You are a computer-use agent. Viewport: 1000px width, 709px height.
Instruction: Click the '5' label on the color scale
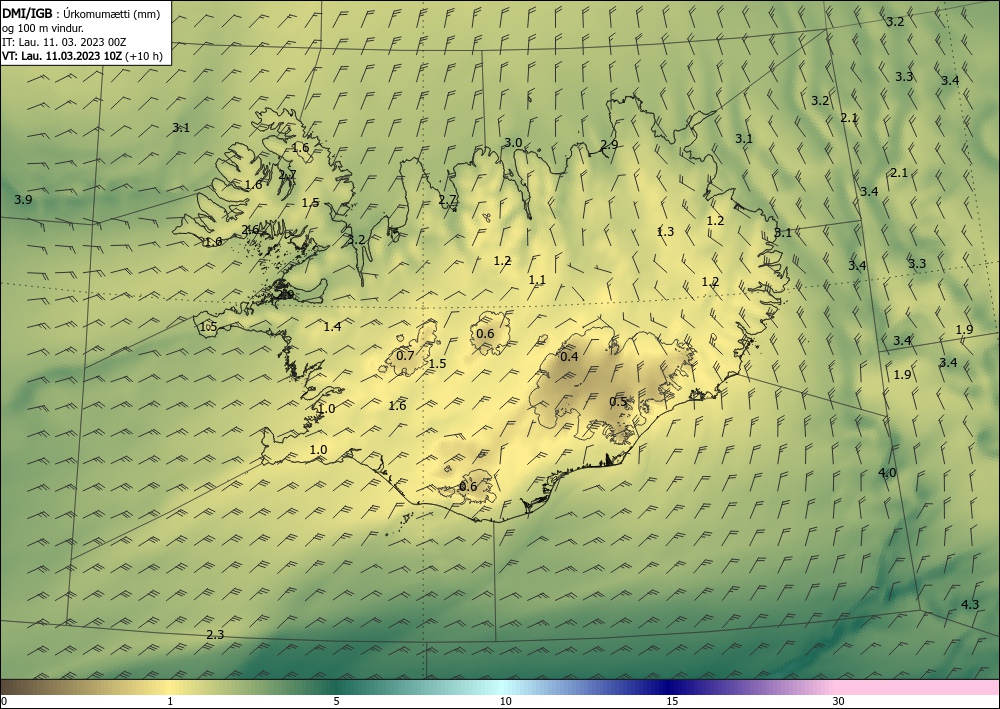coord(336,701)
